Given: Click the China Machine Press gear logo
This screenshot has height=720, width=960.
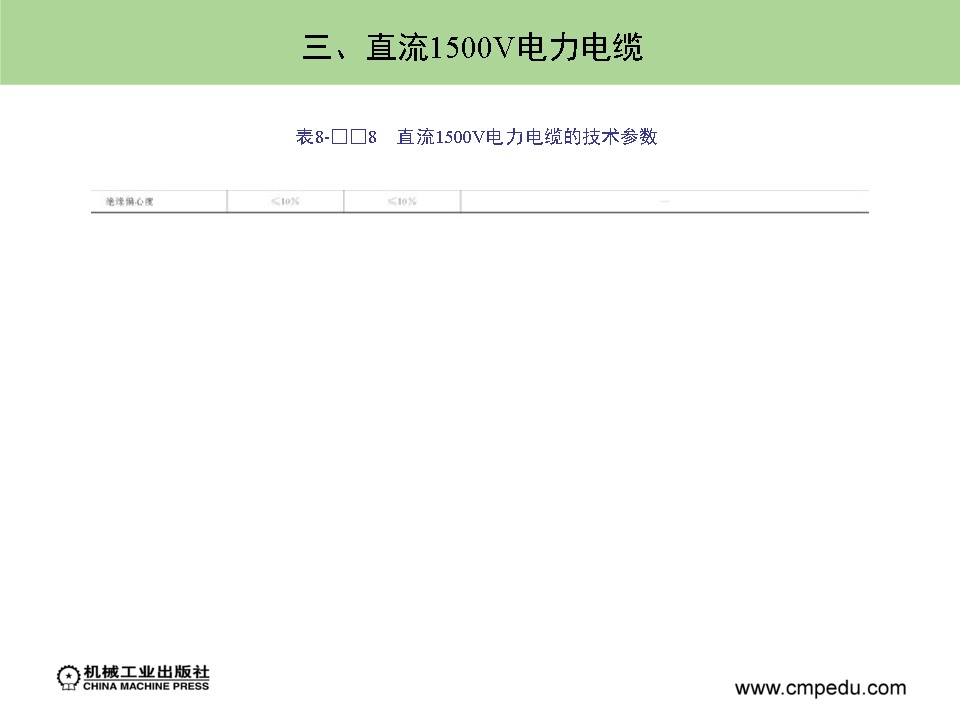Looking at the screenshot, I should [x=67, y=677].
